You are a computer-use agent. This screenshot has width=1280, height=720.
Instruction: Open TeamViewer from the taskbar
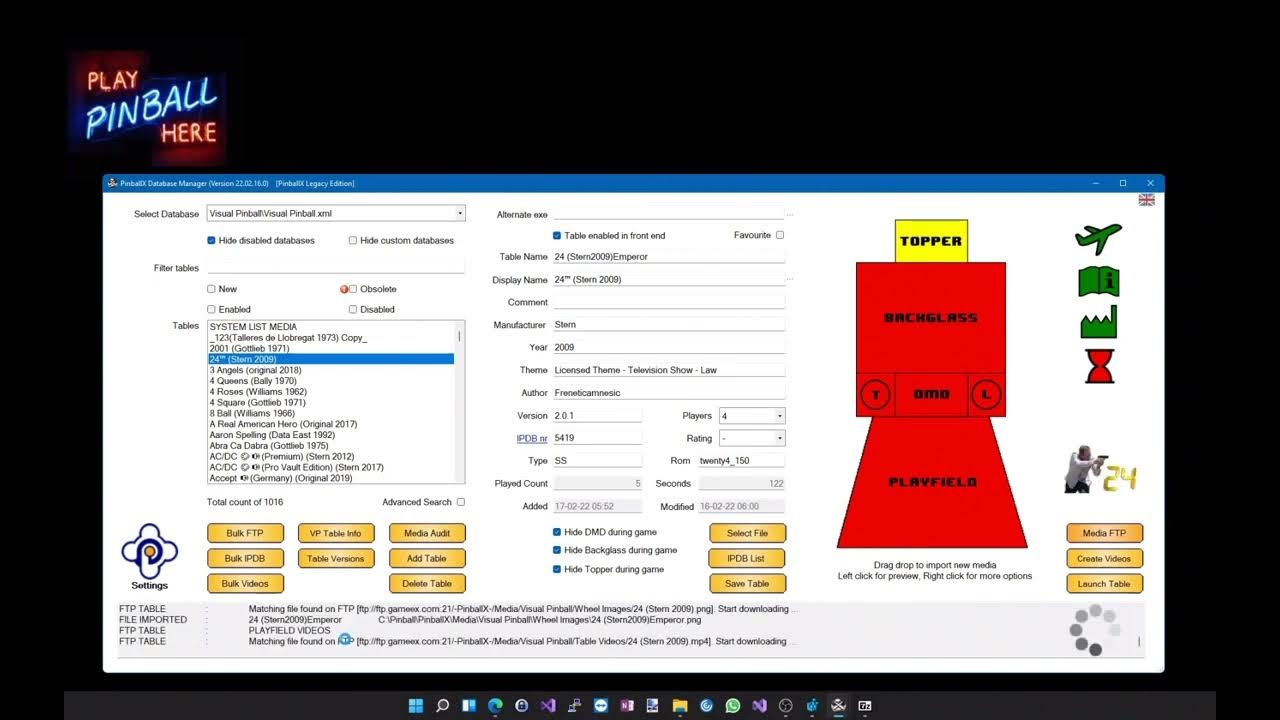(601, 705)
